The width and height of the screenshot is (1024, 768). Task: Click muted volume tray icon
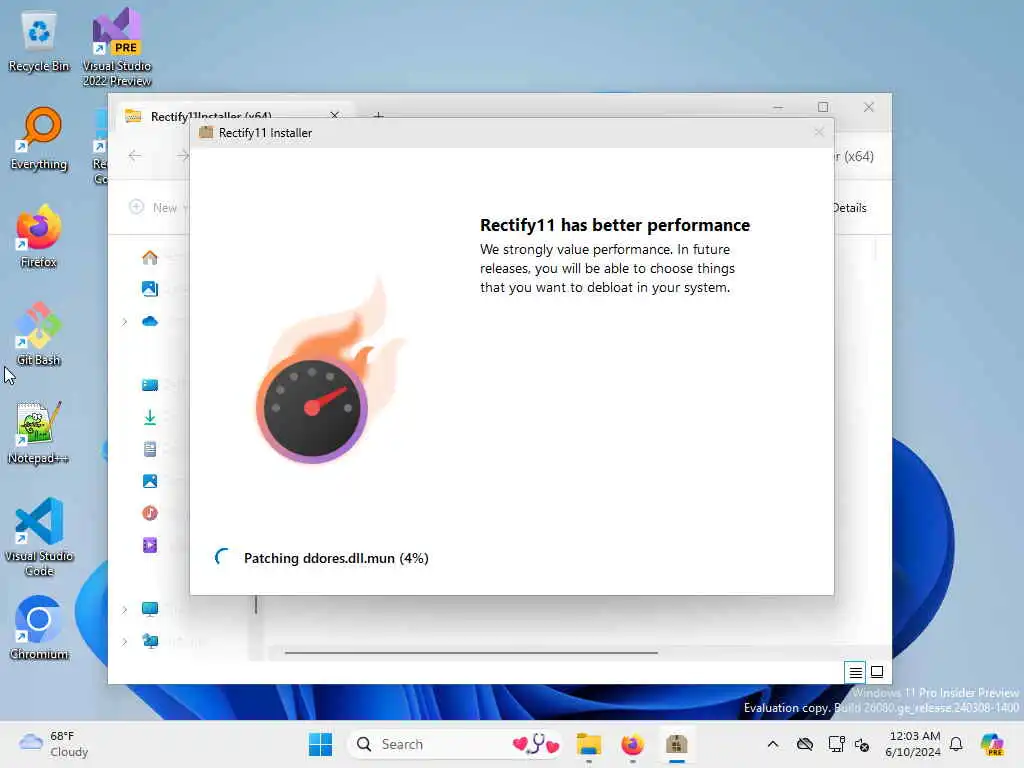(861, 745)
